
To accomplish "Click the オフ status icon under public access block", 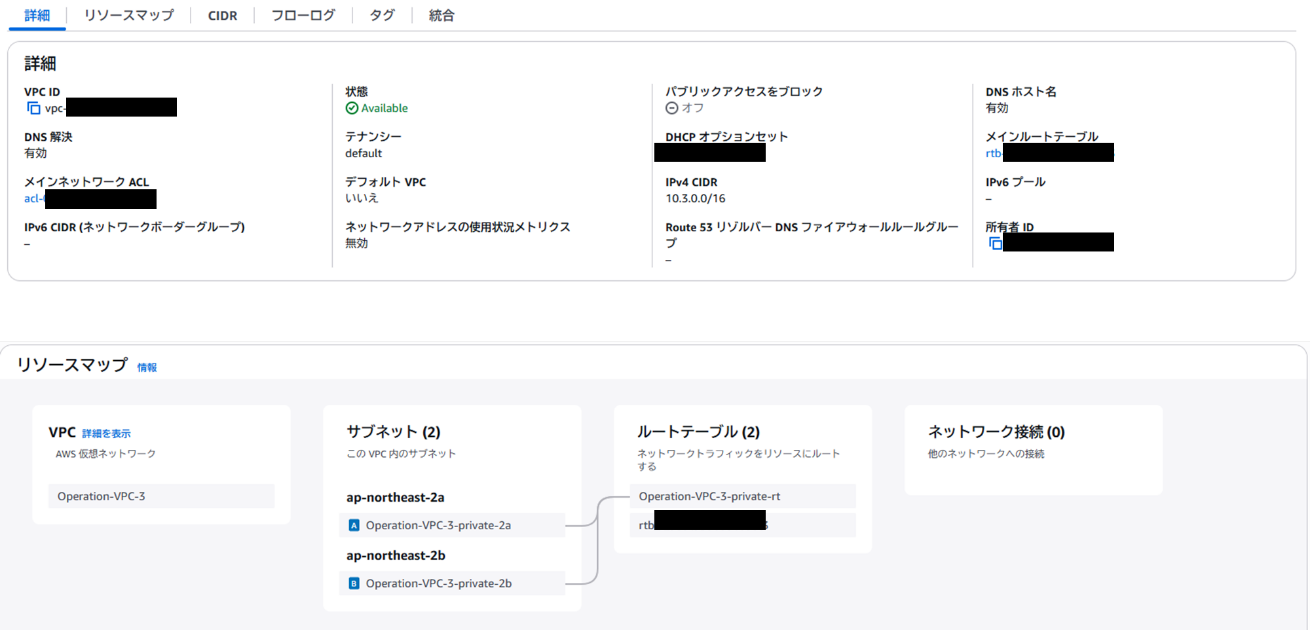I will pos(672,108).
